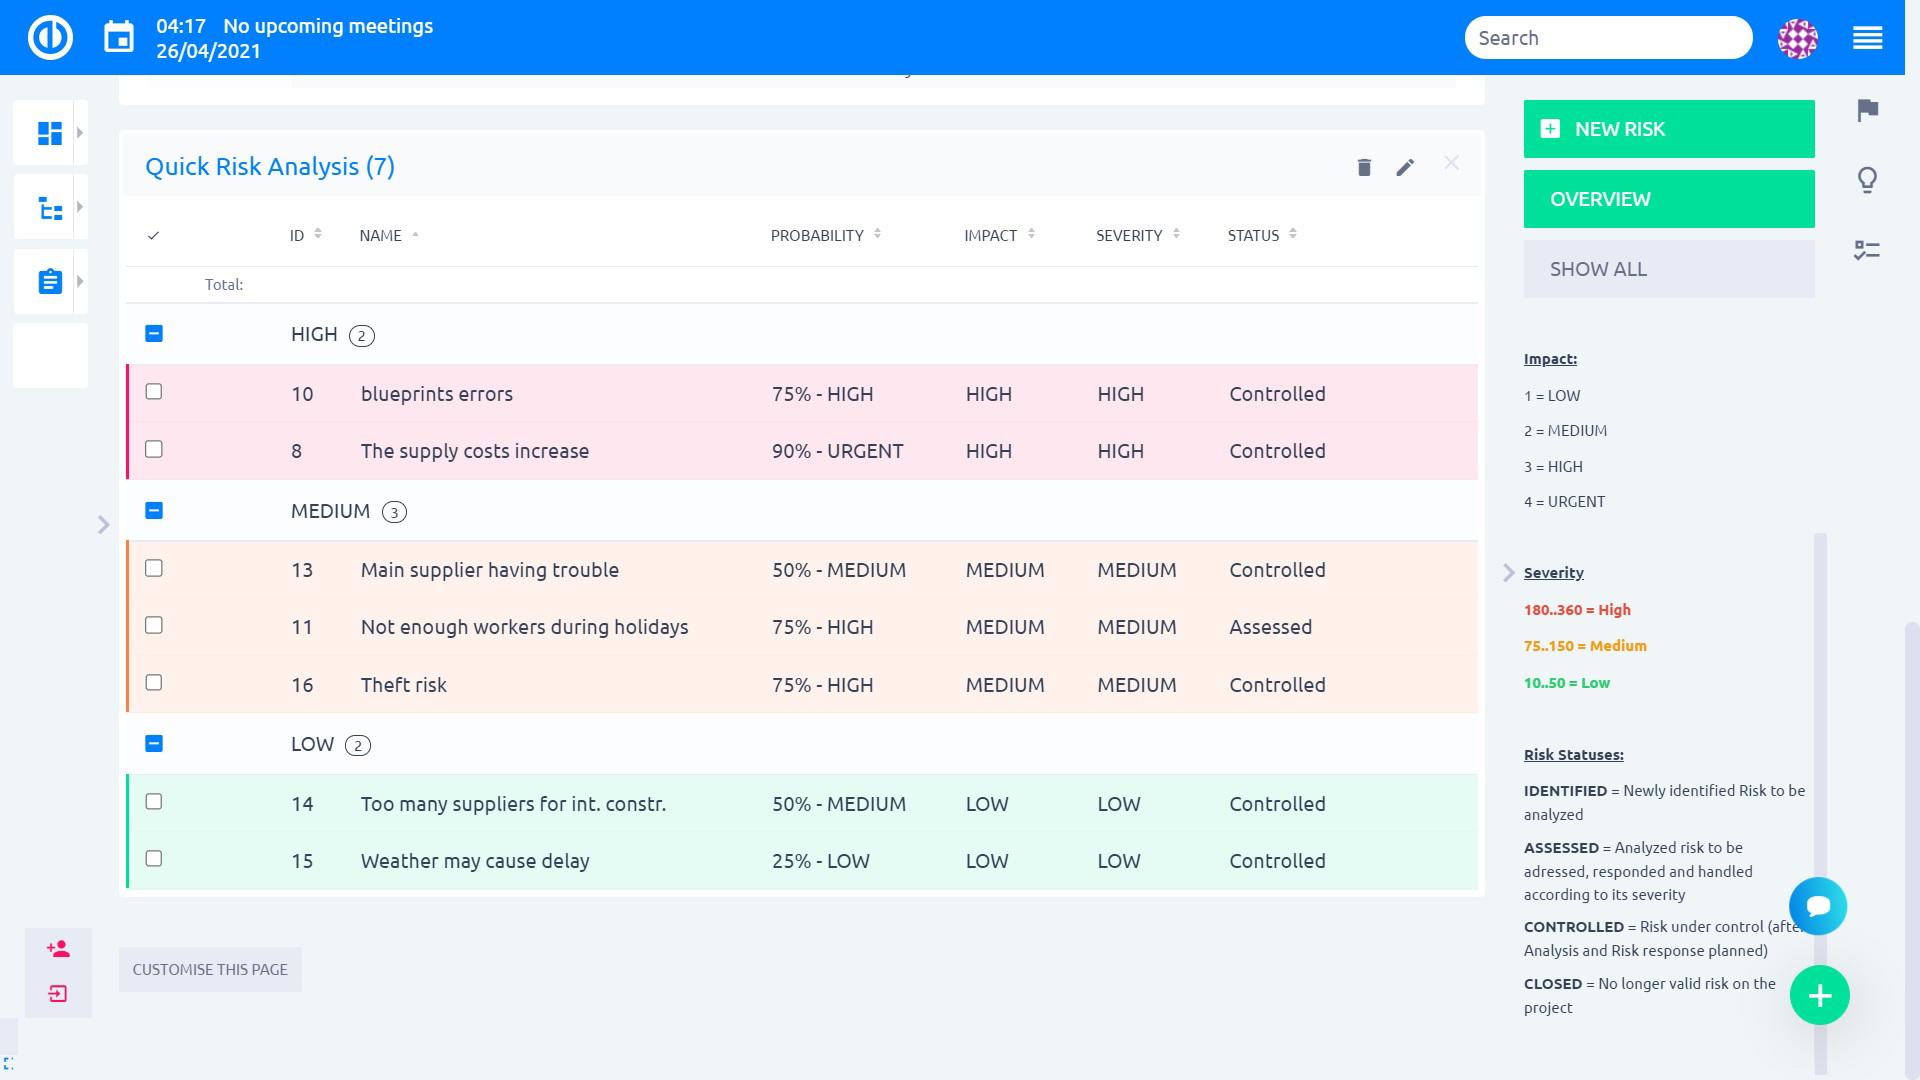Click the green plus floating button
Screen dimensions: 1920x1080
point(1819,995)
